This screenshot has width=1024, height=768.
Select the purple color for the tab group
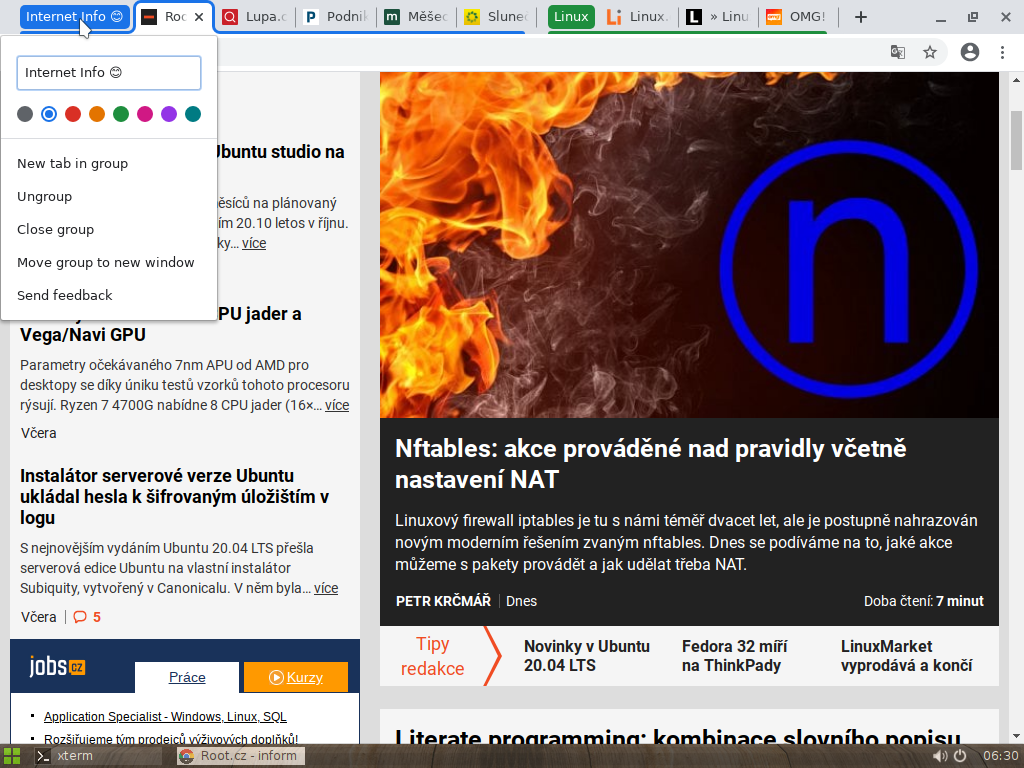[168, 114]
